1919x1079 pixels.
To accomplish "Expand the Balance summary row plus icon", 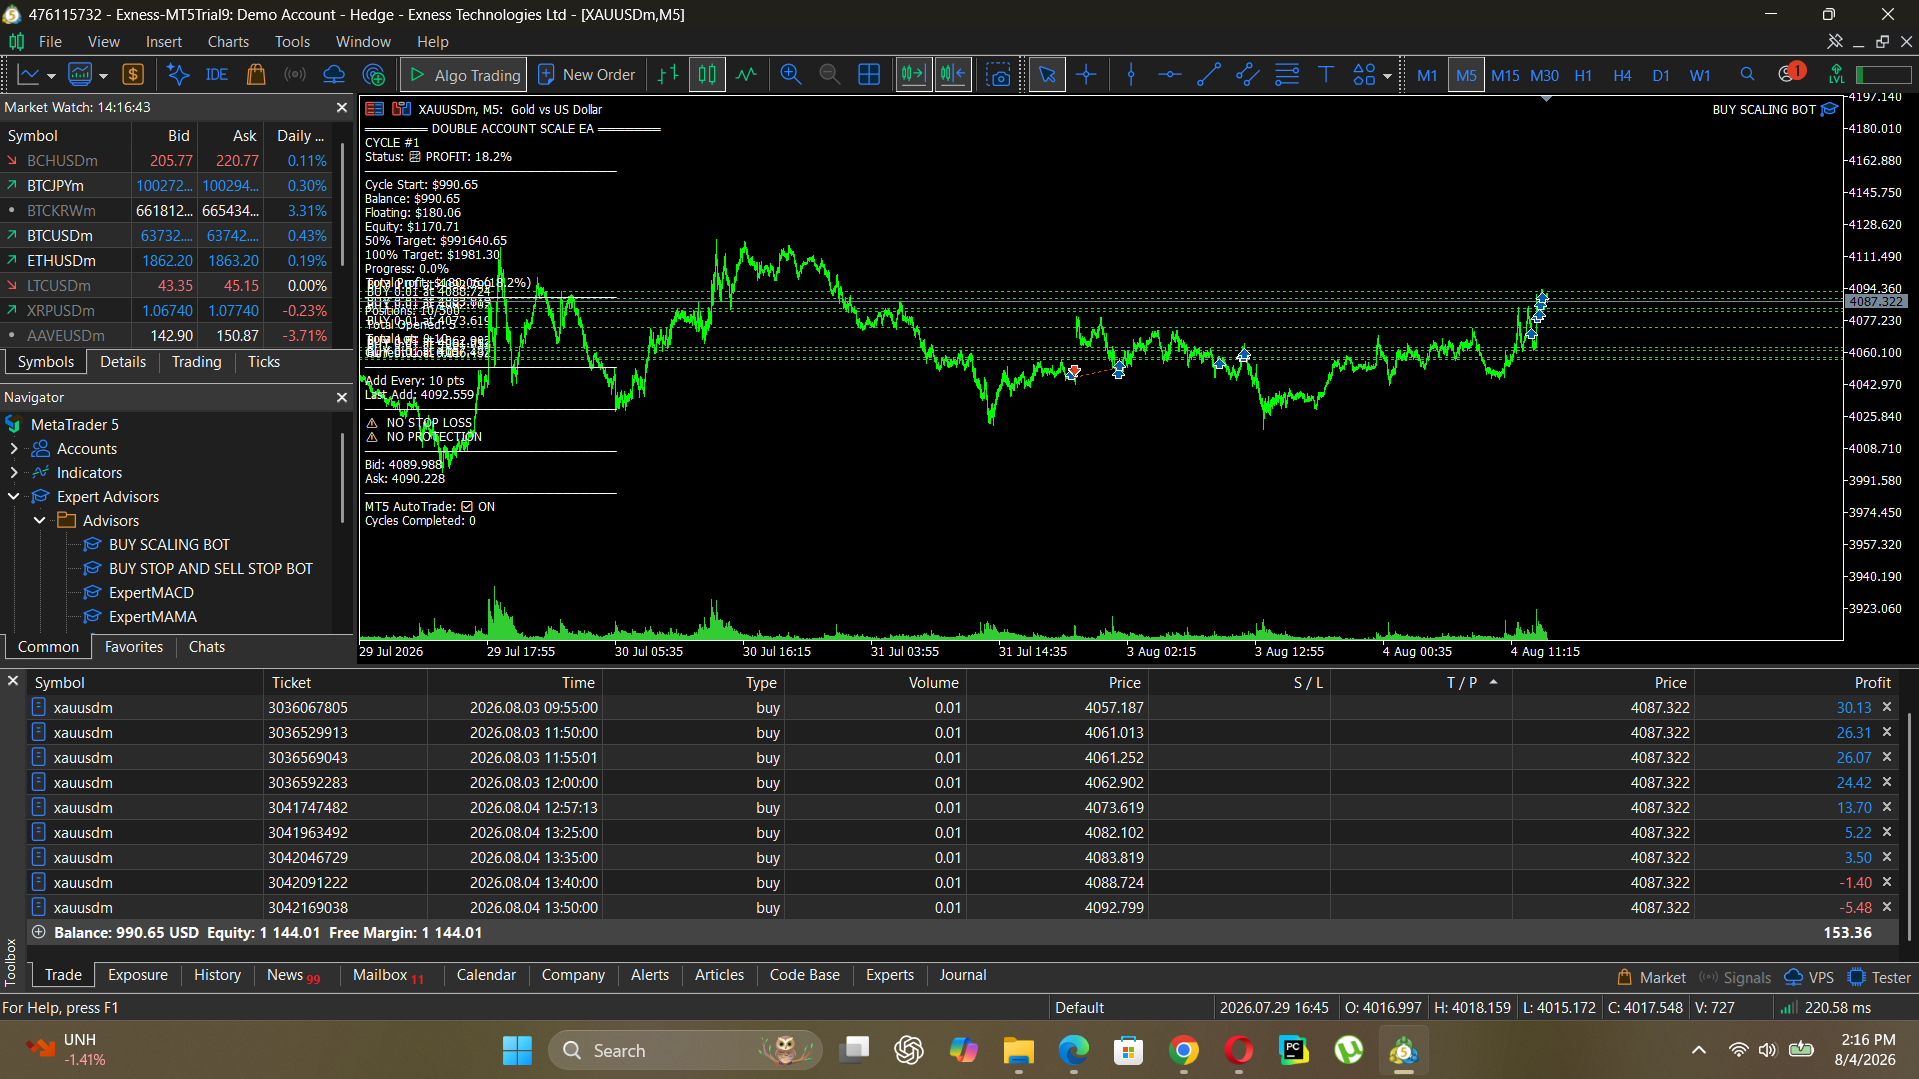I will (x=38, y=932).
